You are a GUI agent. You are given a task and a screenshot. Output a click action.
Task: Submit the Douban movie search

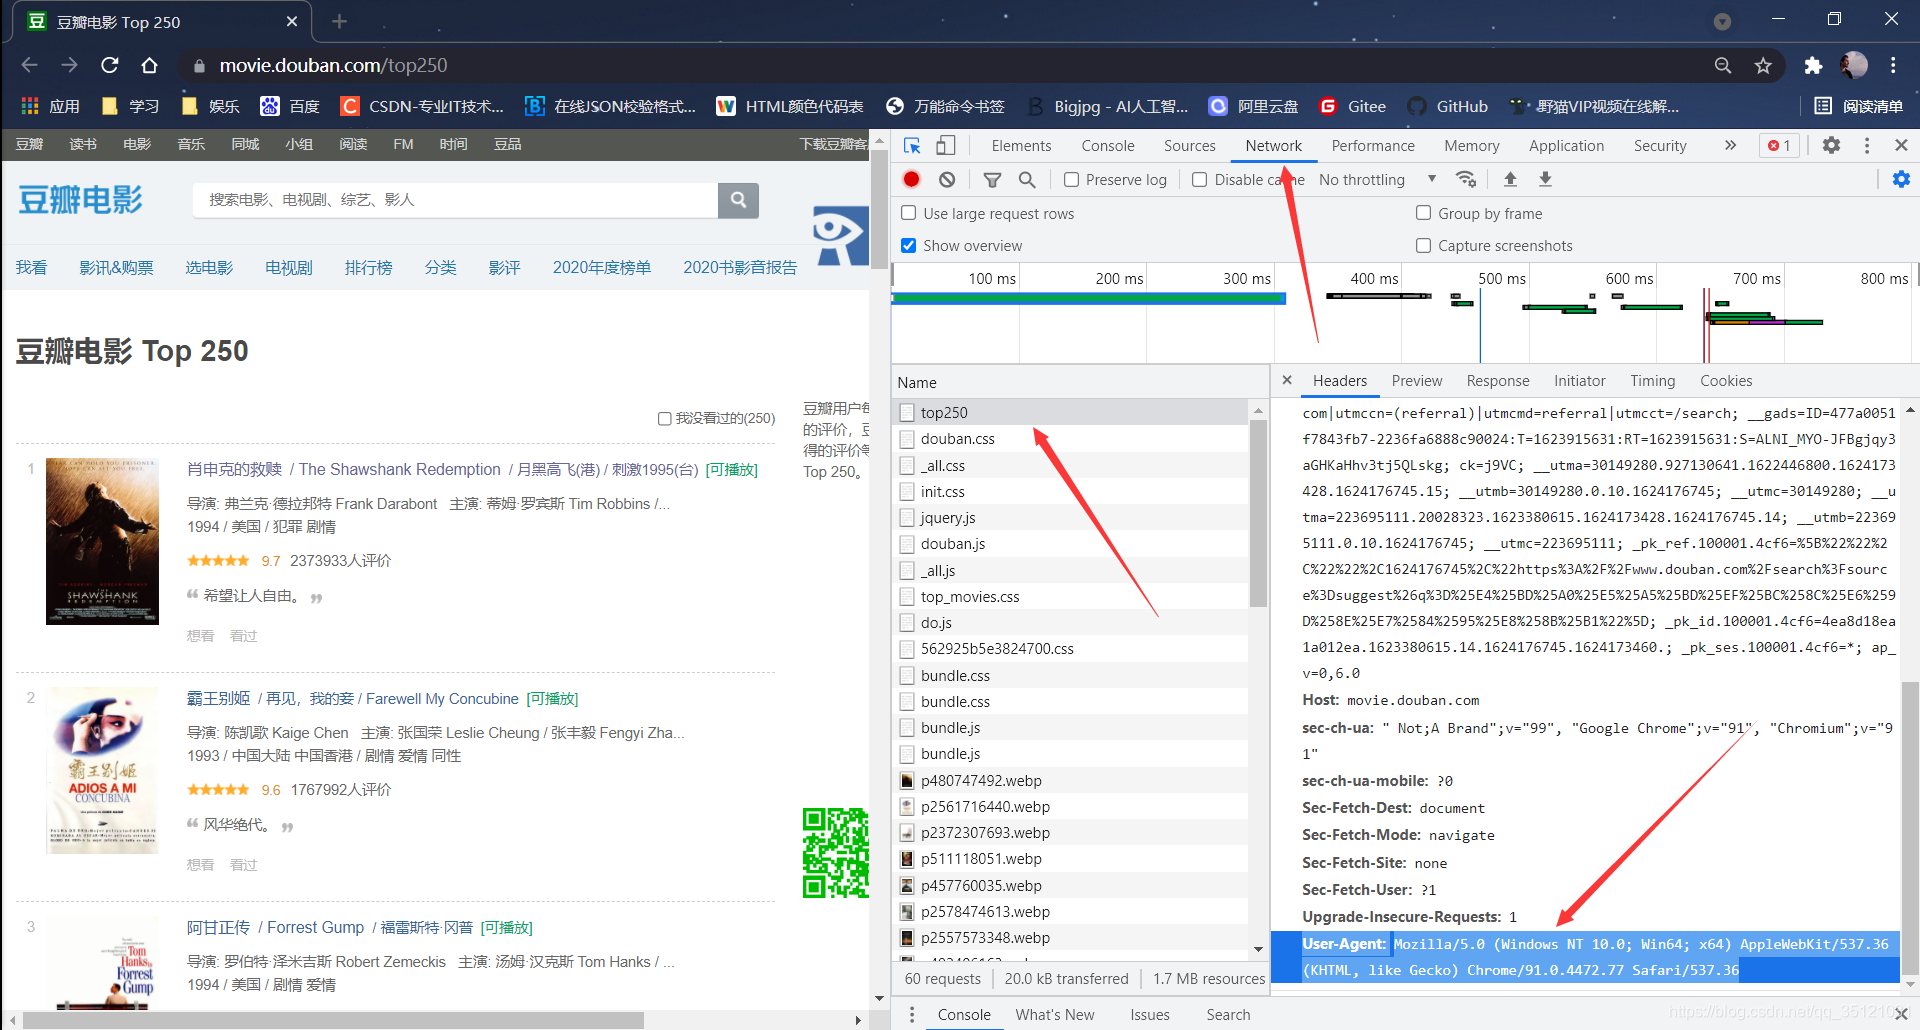[x=738, y=199]
